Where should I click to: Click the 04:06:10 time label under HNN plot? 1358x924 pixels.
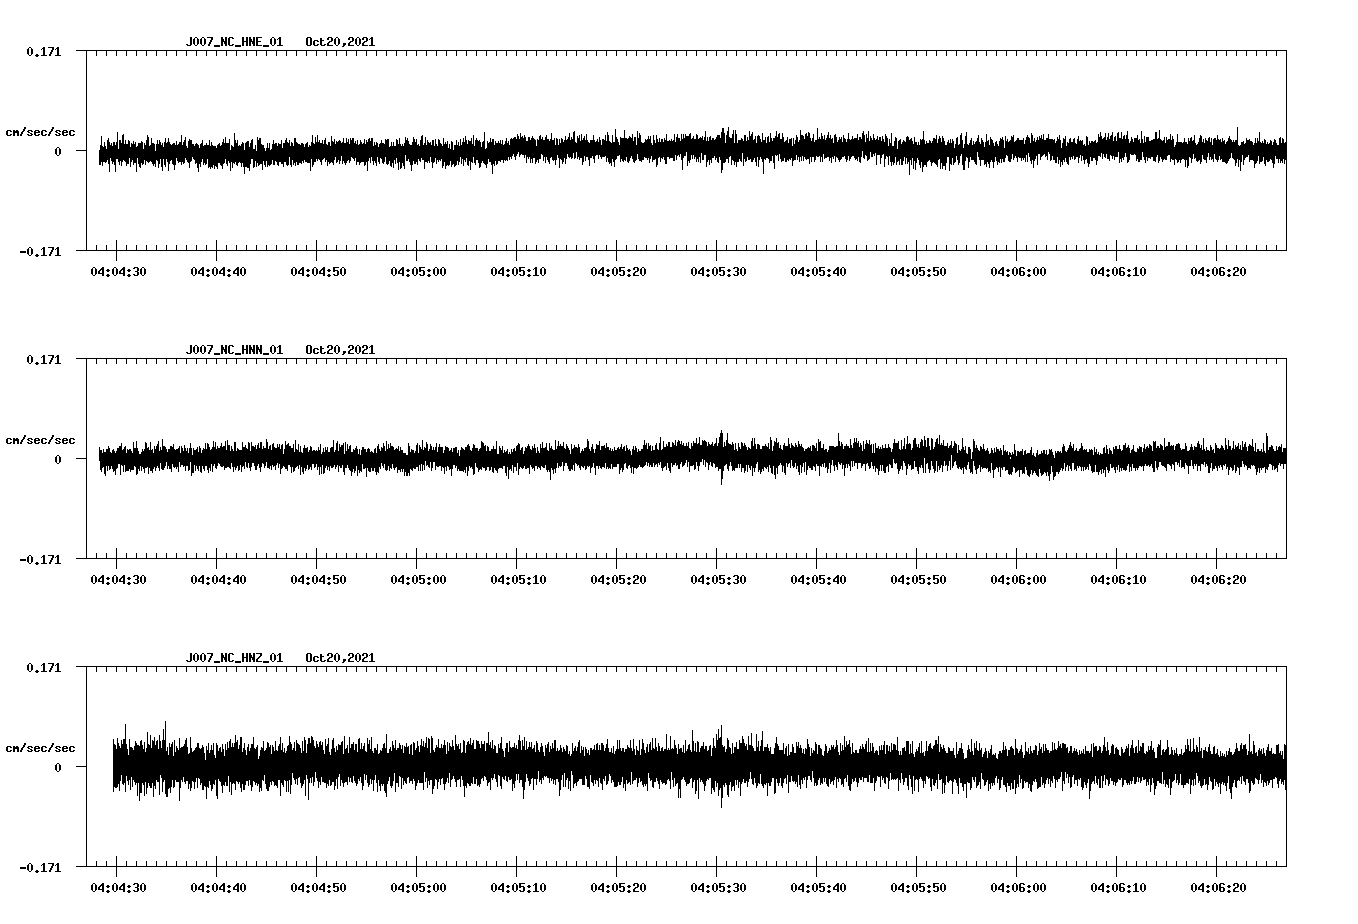pyautogui.click(x=1118, y=579)
